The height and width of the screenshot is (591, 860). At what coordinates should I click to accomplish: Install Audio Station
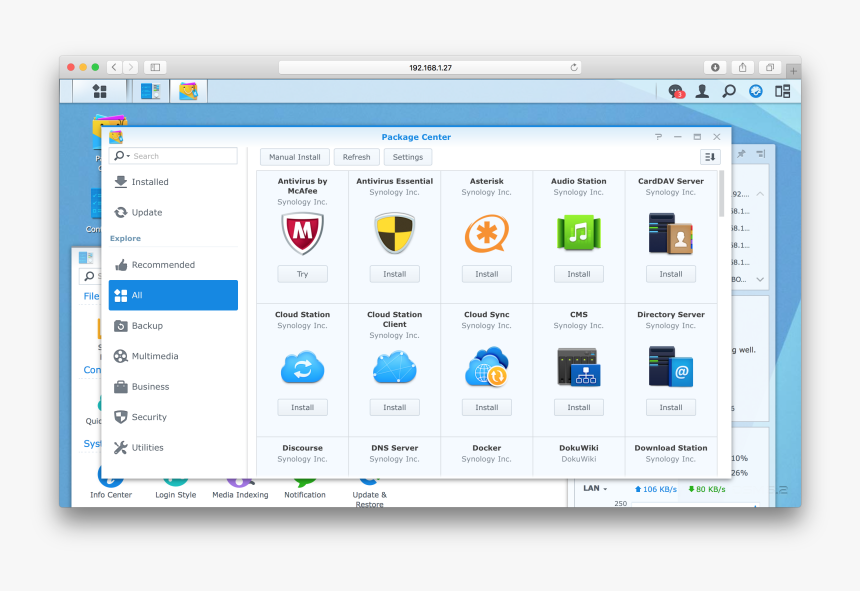(x=579, y=274)
